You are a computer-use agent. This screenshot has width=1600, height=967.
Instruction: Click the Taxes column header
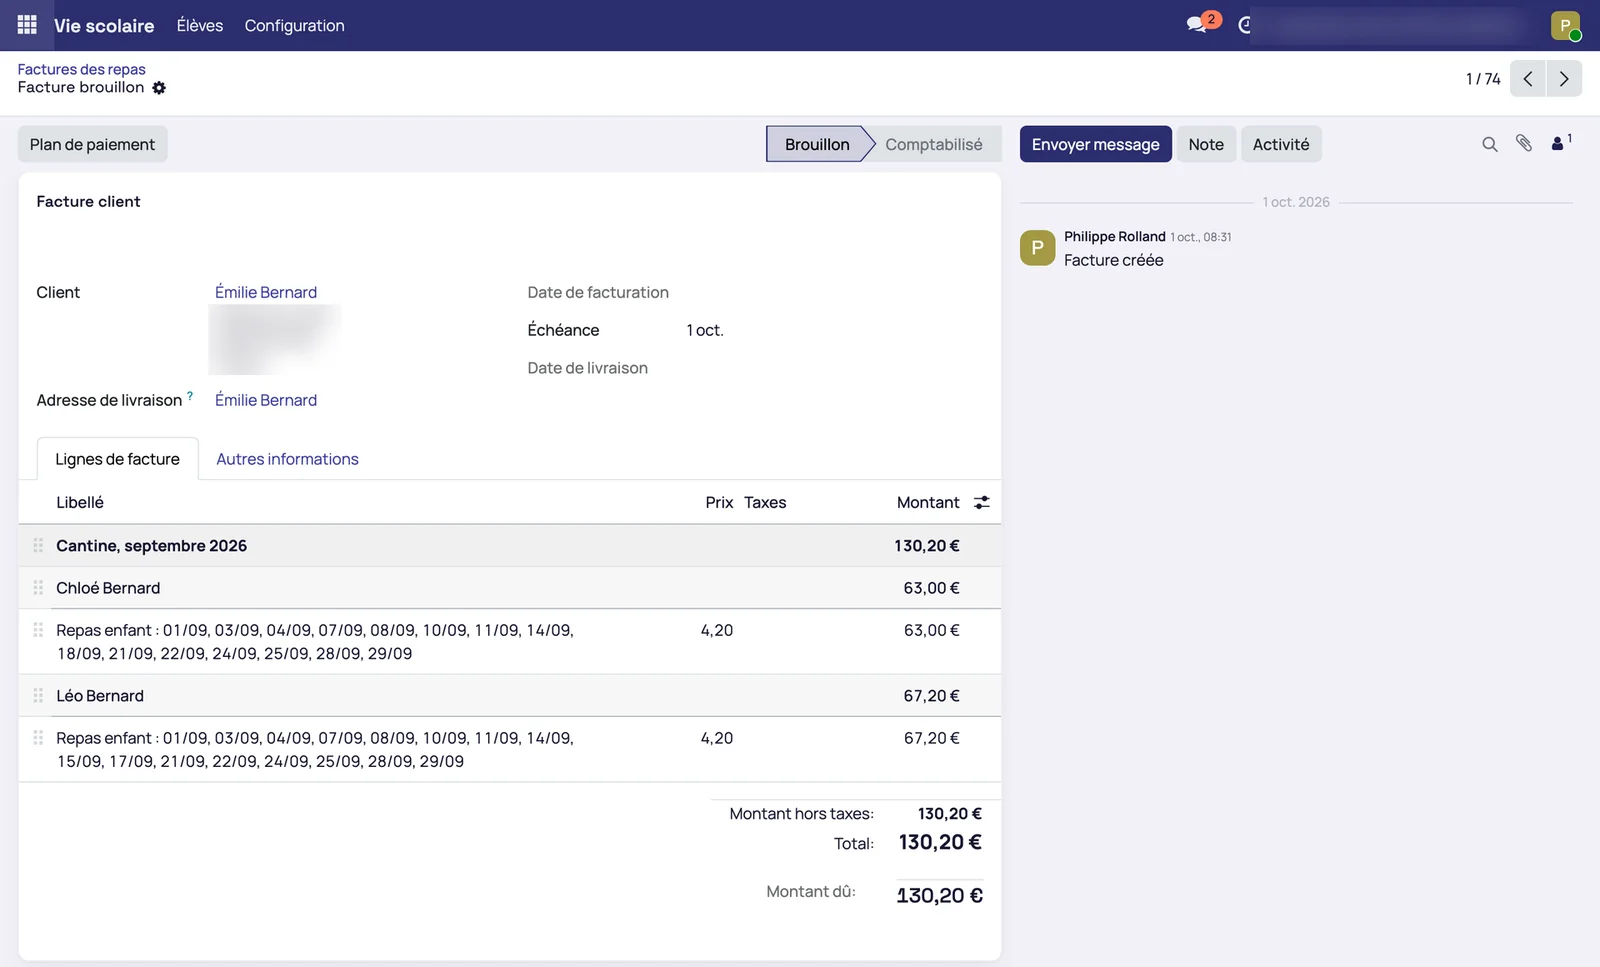click(765, 502)
